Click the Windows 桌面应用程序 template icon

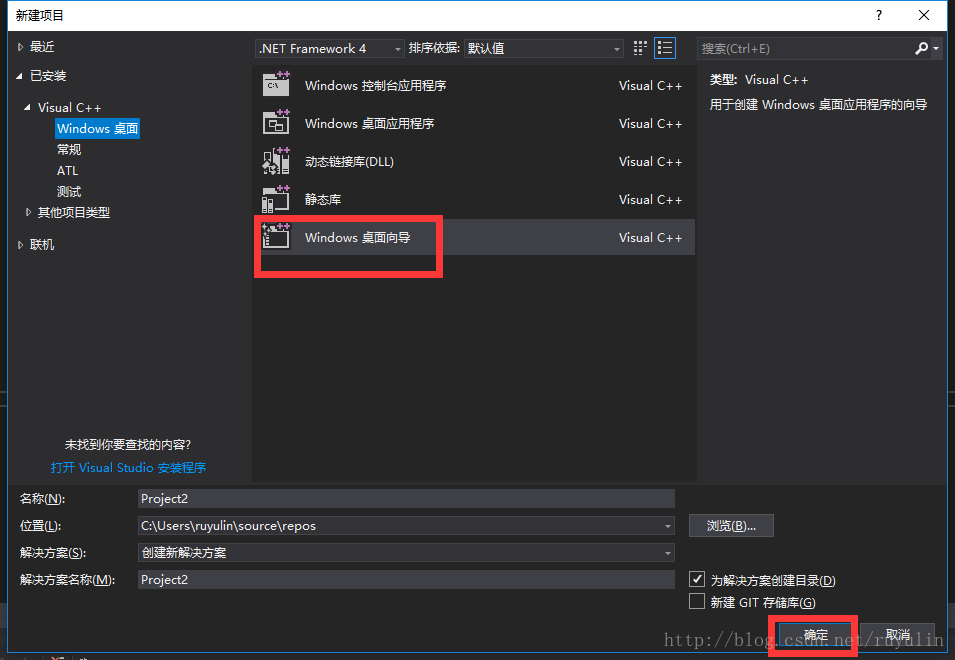pos(276,122)
